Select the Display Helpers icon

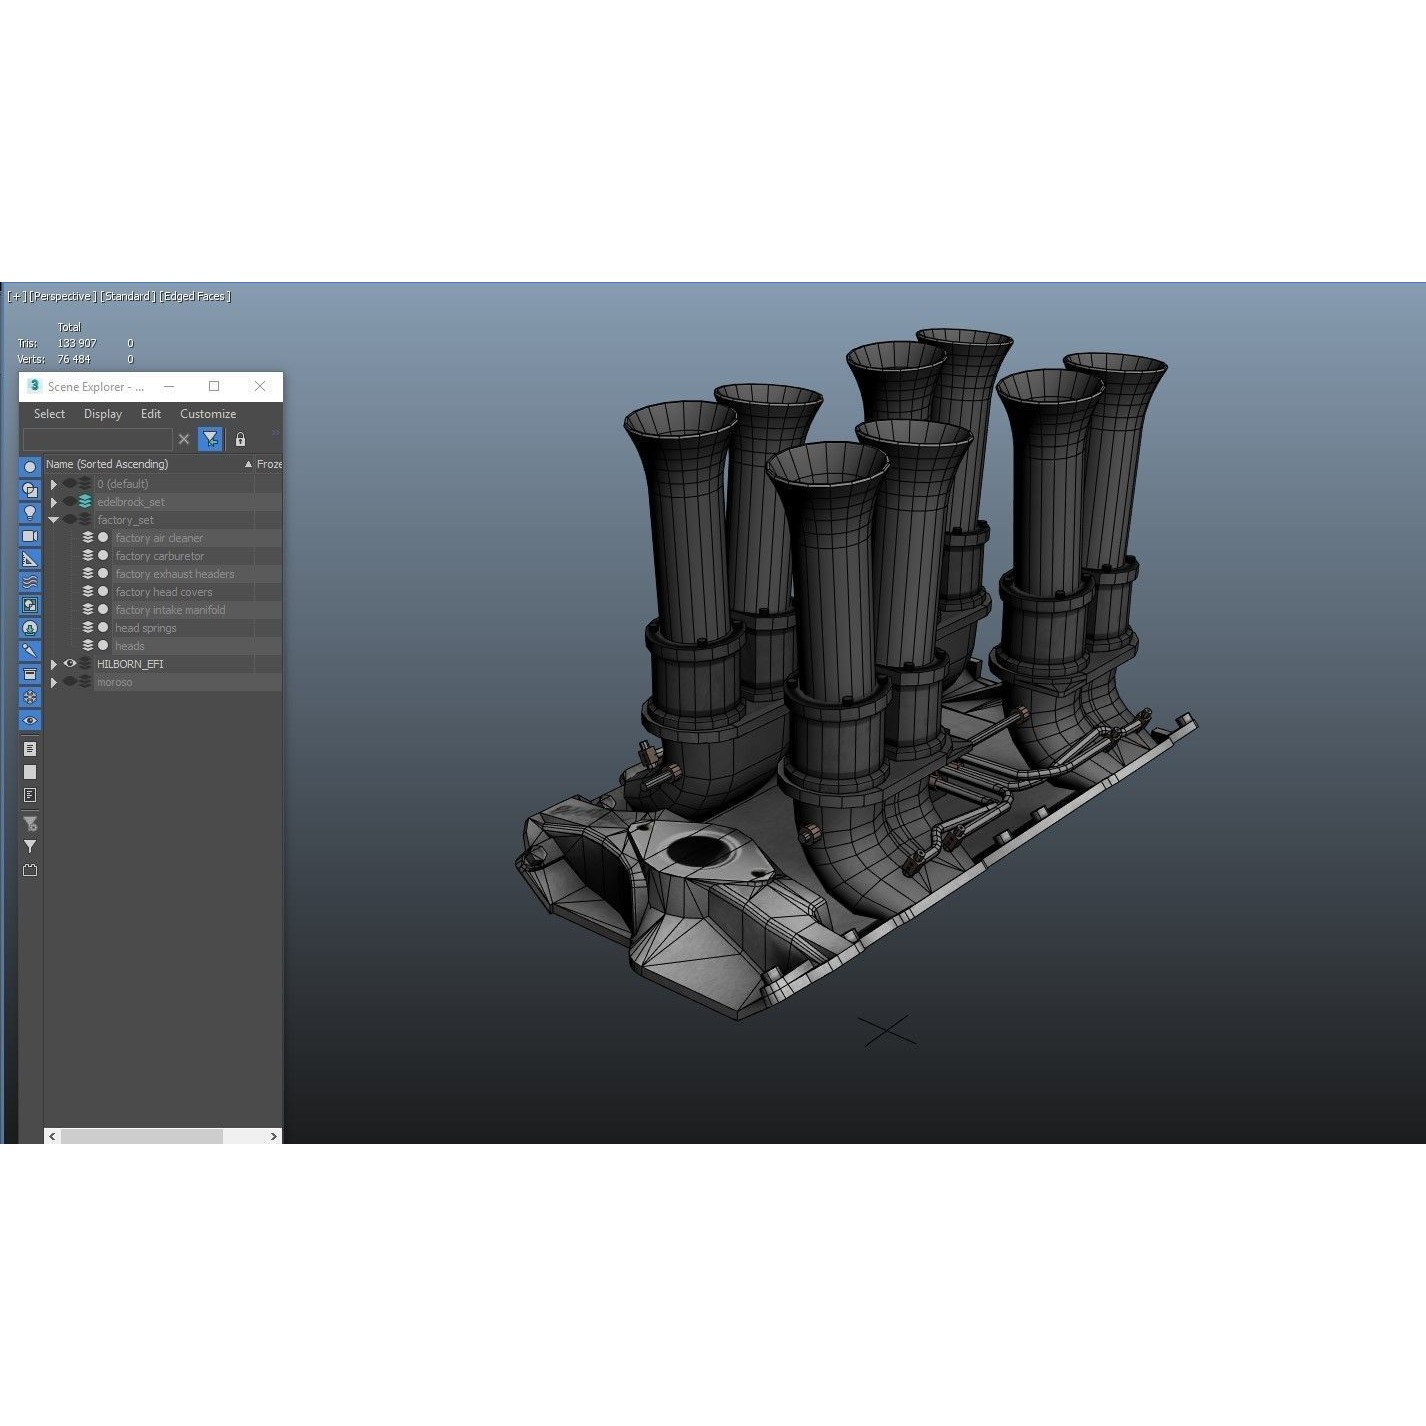[x=30, y=559]
